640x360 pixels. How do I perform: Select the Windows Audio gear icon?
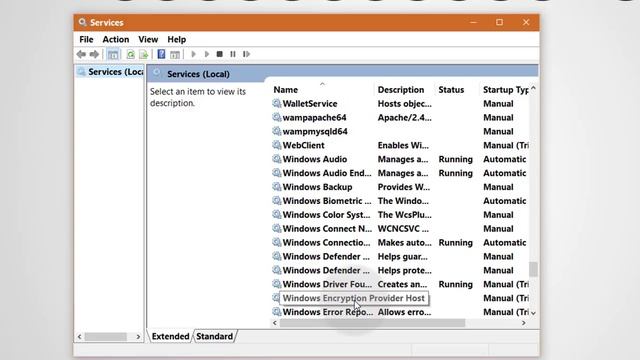[x=277, y=159]
